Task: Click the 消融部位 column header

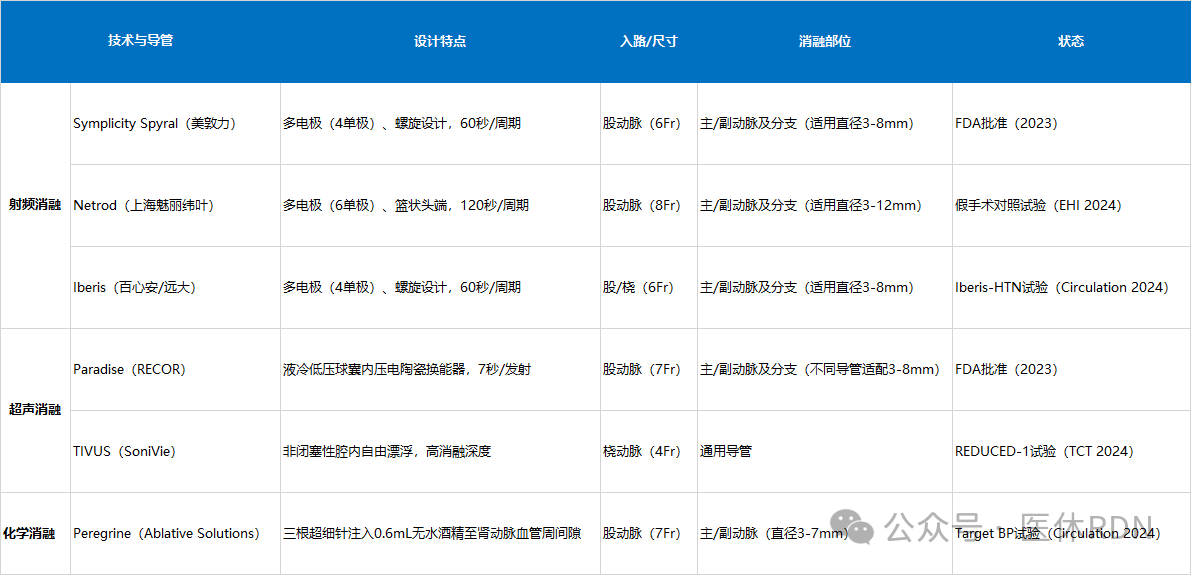Action: 825,41
